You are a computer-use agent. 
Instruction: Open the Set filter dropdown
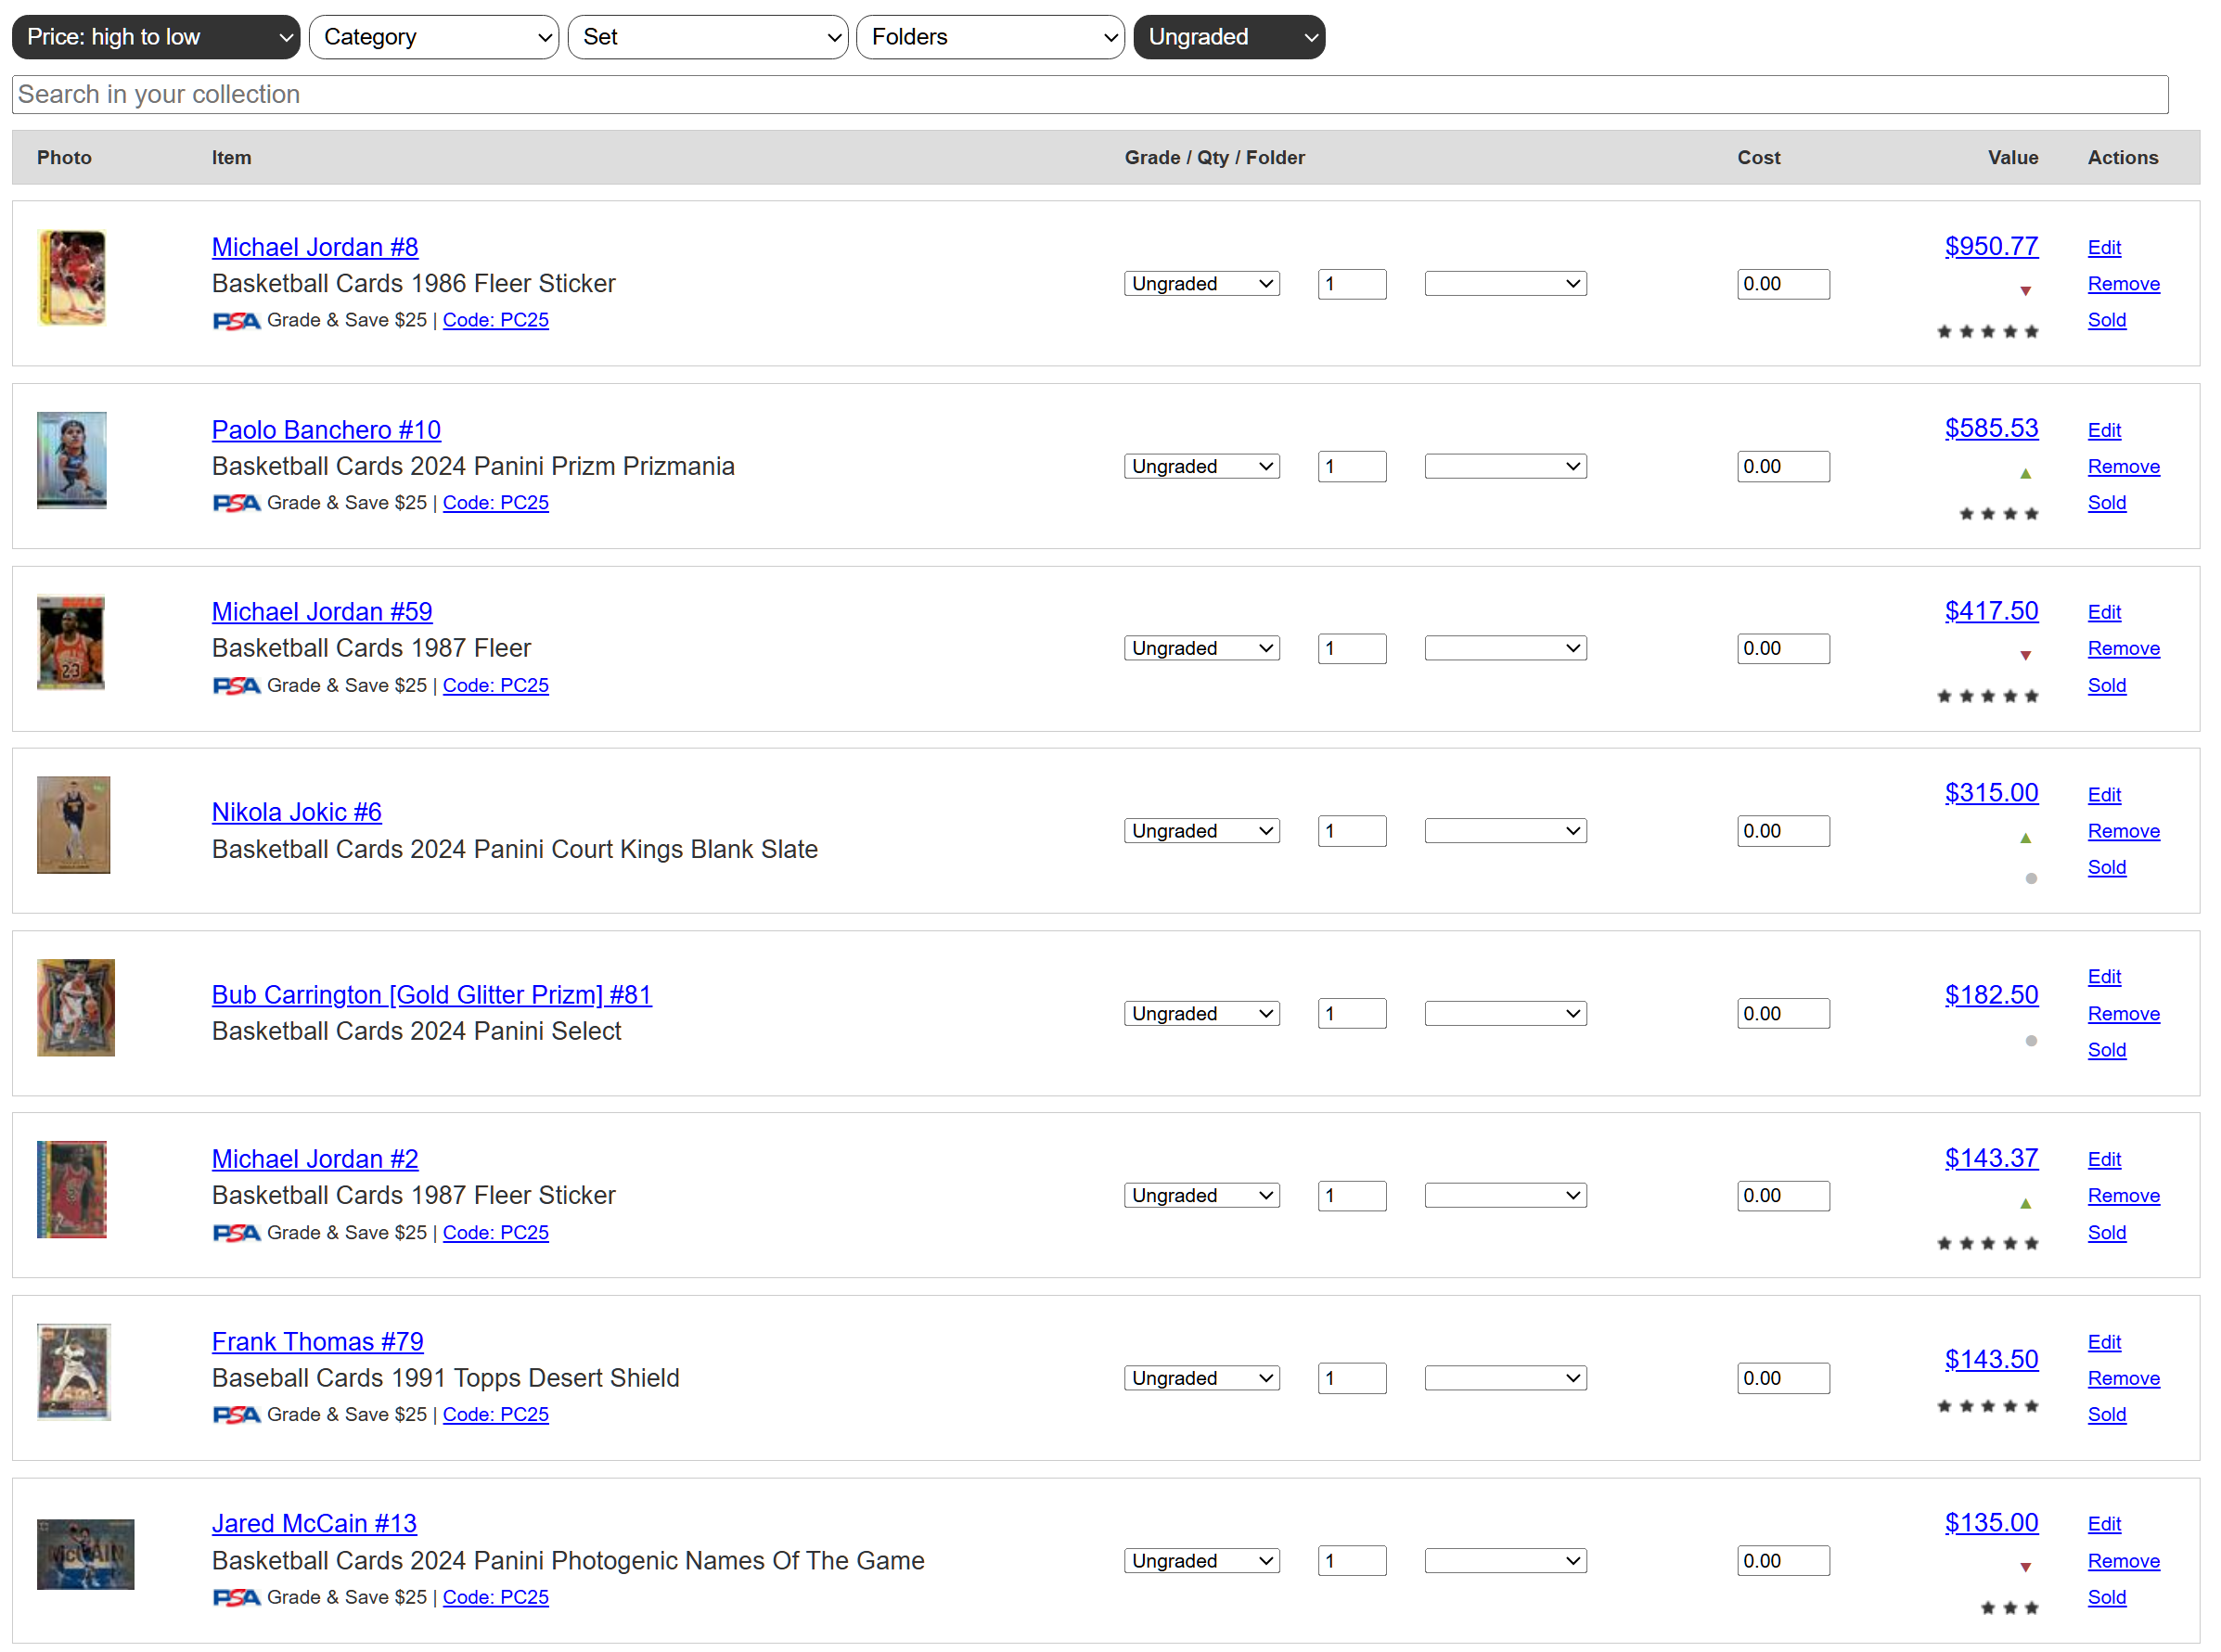[x=708, y=37]
